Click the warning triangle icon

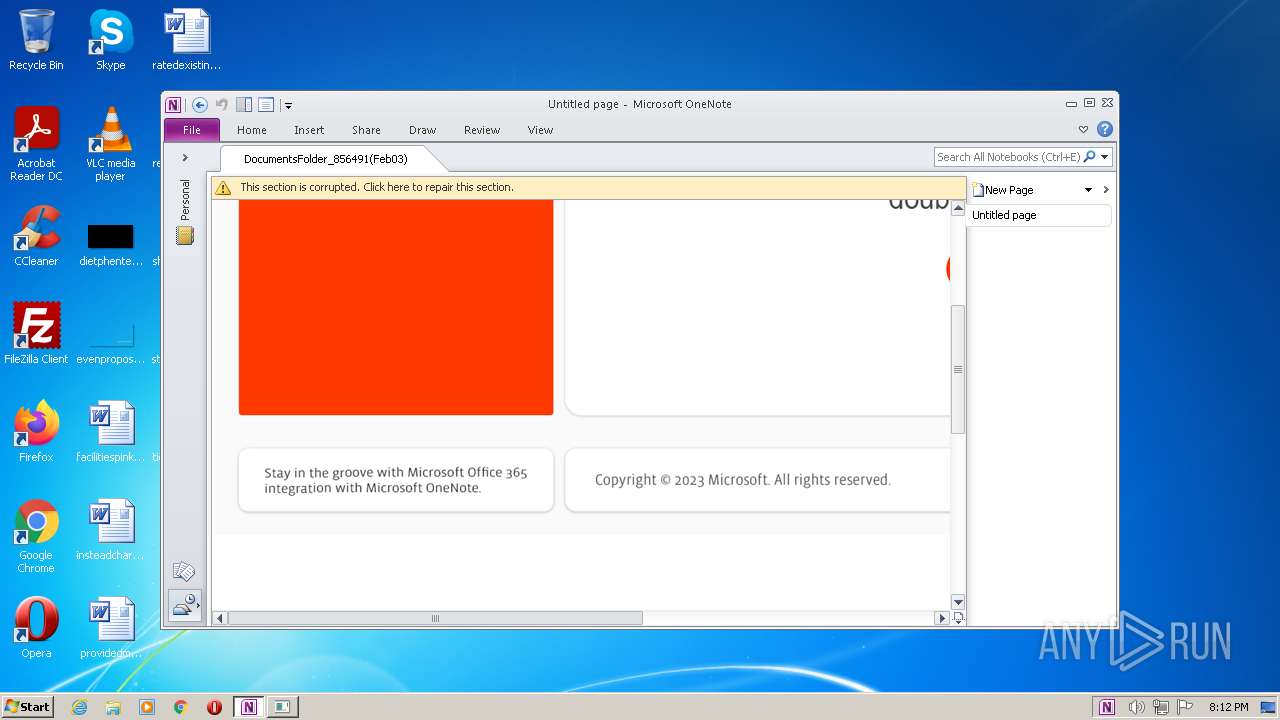pyautogui.click(x=223, y=187)
